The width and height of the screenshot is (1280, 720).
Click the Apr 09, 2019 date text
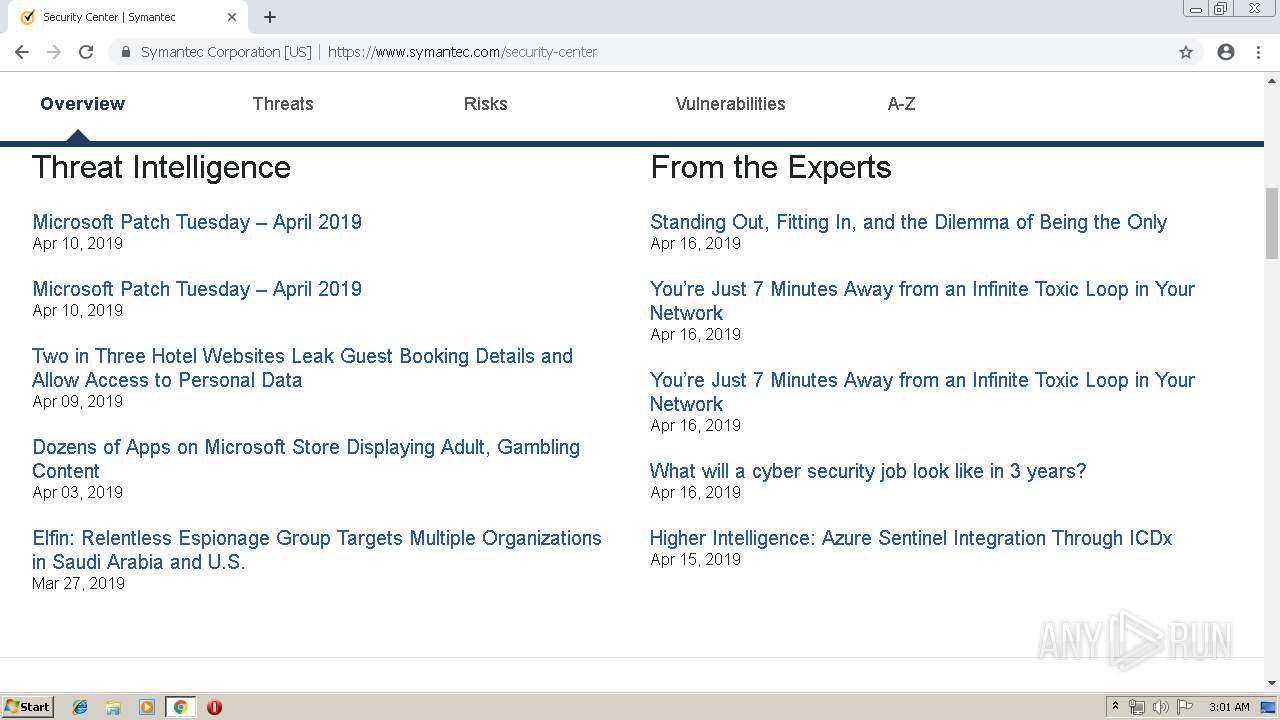[78, 402]
